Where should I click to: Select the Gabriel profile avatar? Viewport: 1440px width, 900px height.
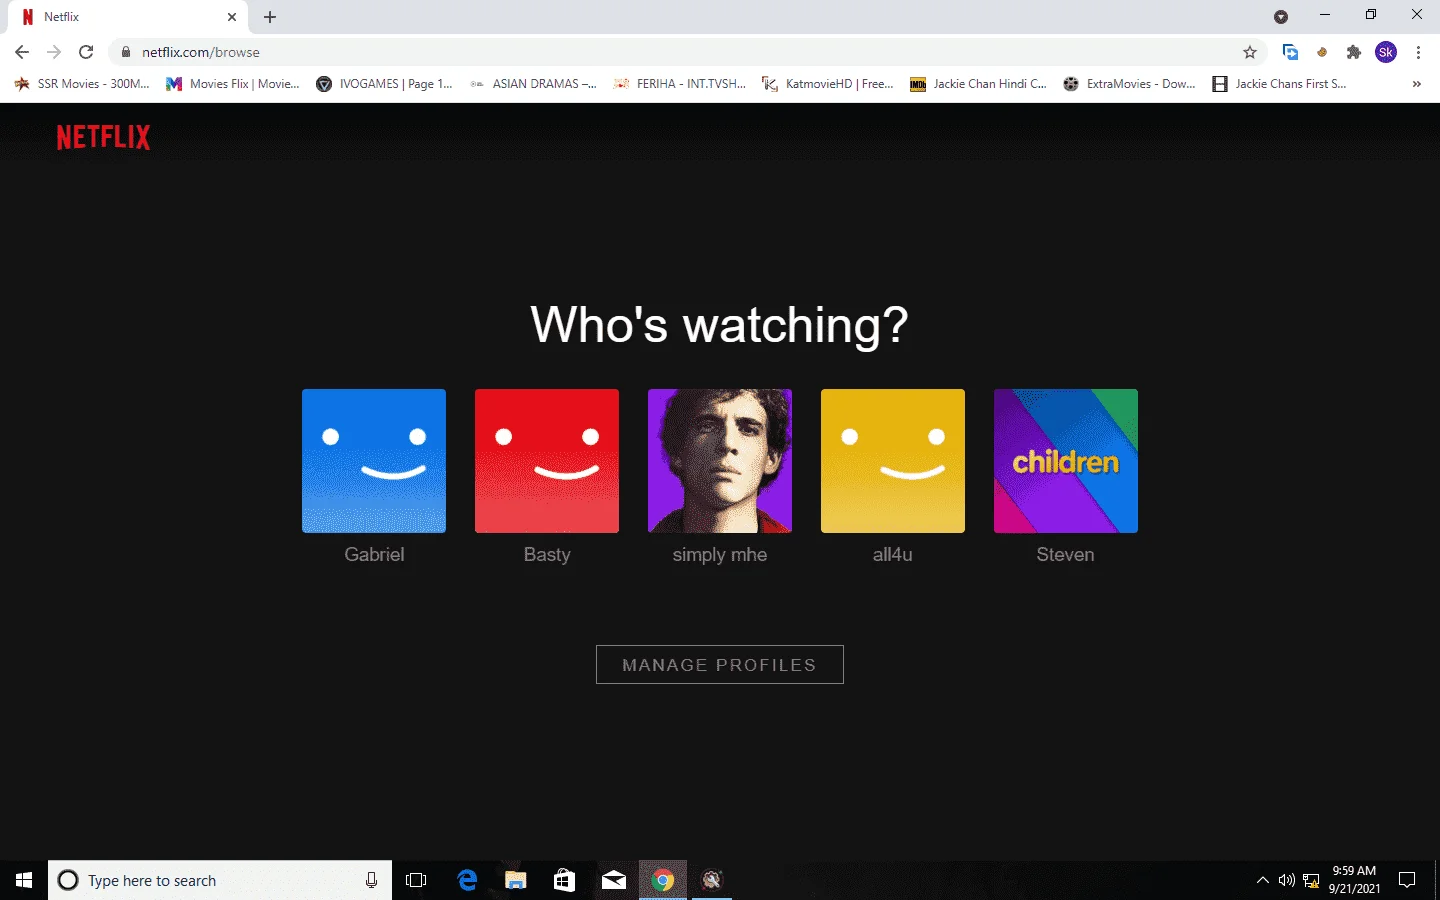[x=374, y=461]
